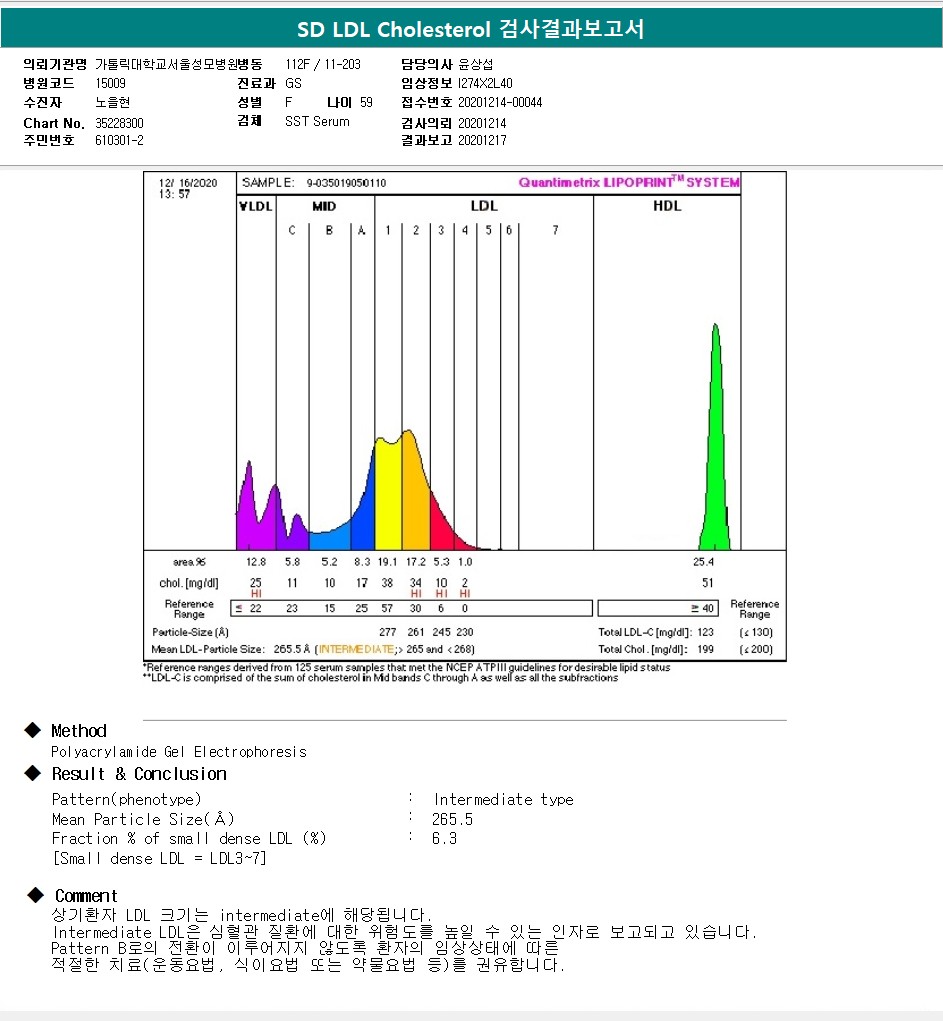Select the department value 'GS'
The image size is (943, 1021).
pos(293,83)
